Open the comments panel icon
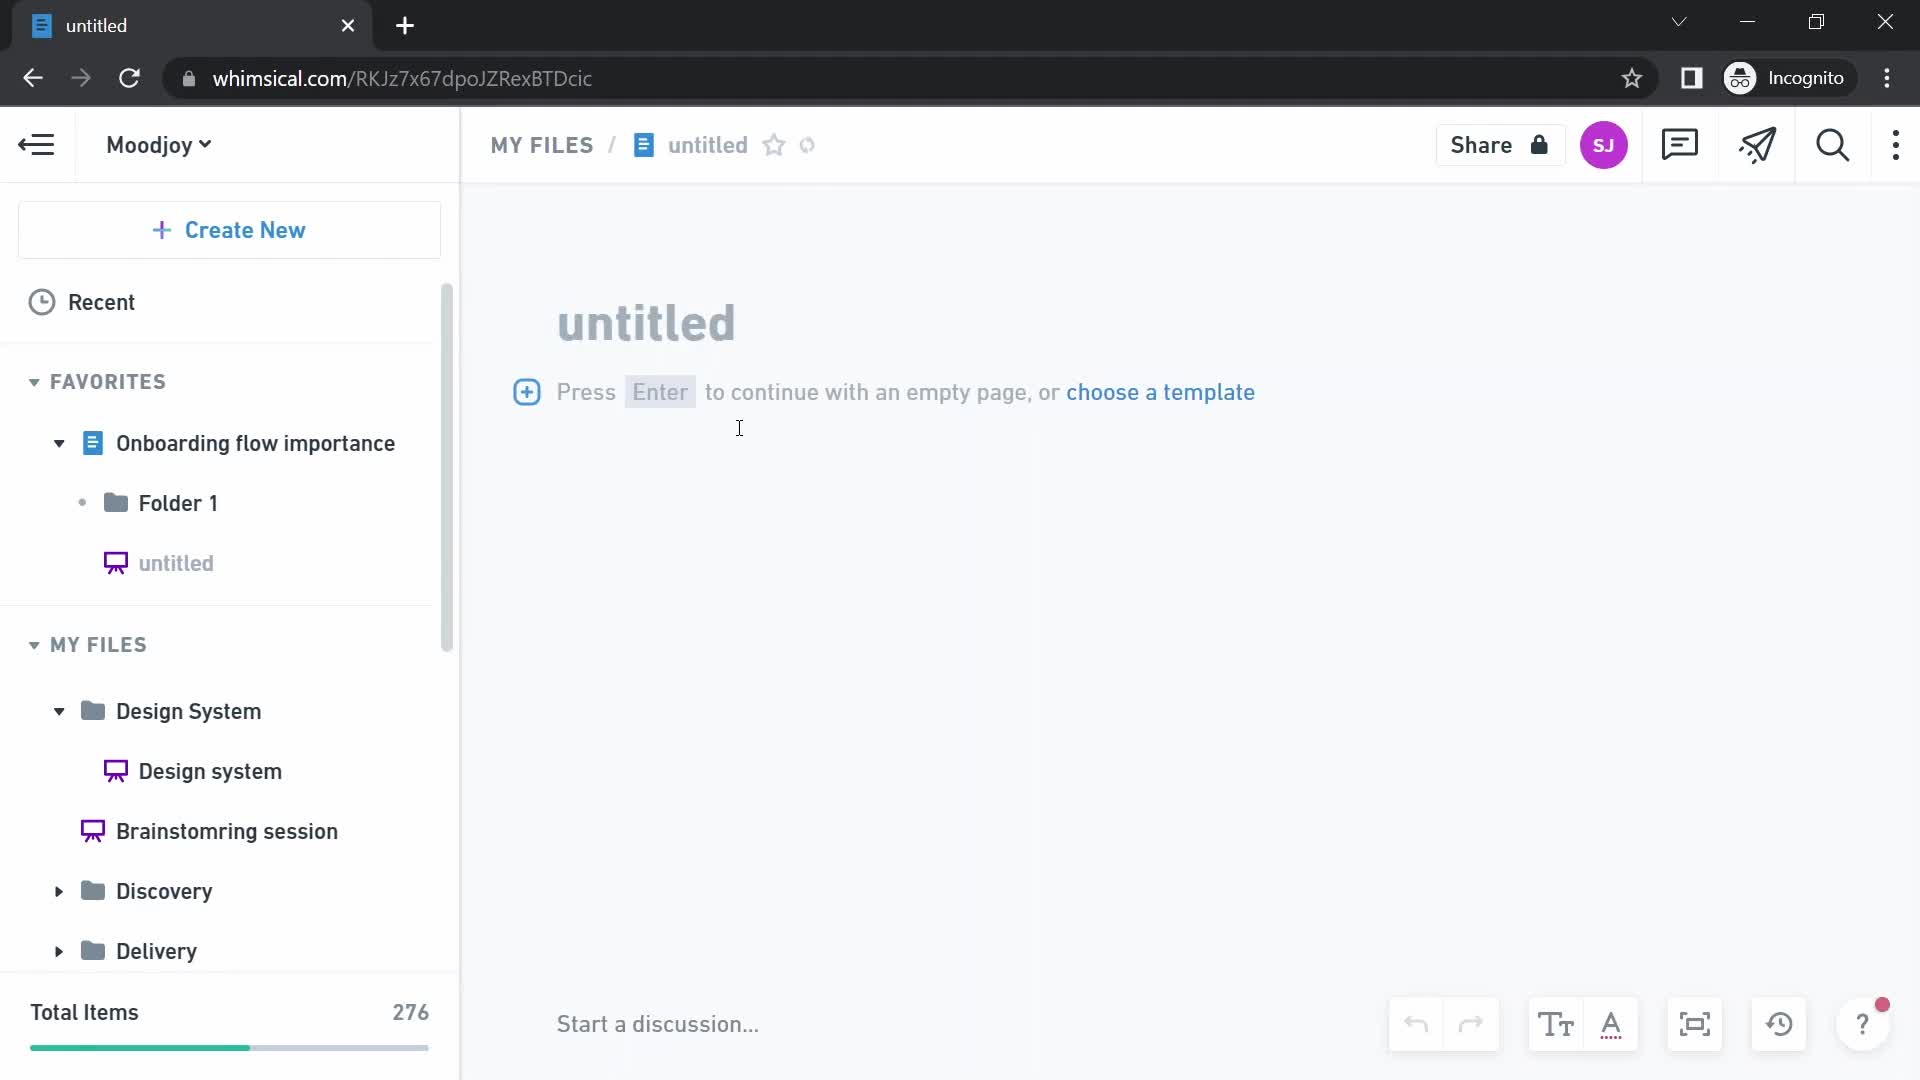The width and height of the screenshot is (1920, 1080). pos(1679,145)
